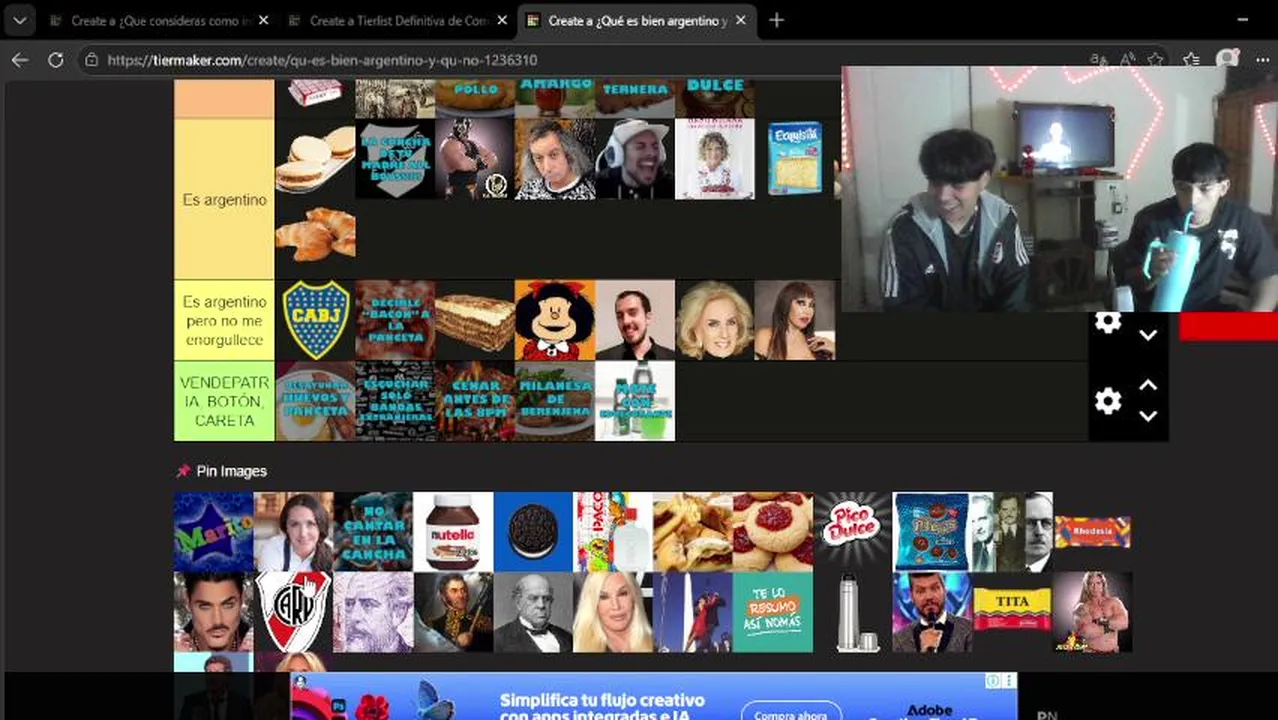Viewport: 1278px width, 720px height.
Task: Choose the Paco perfume bottle image
Action: click(613, 532)
